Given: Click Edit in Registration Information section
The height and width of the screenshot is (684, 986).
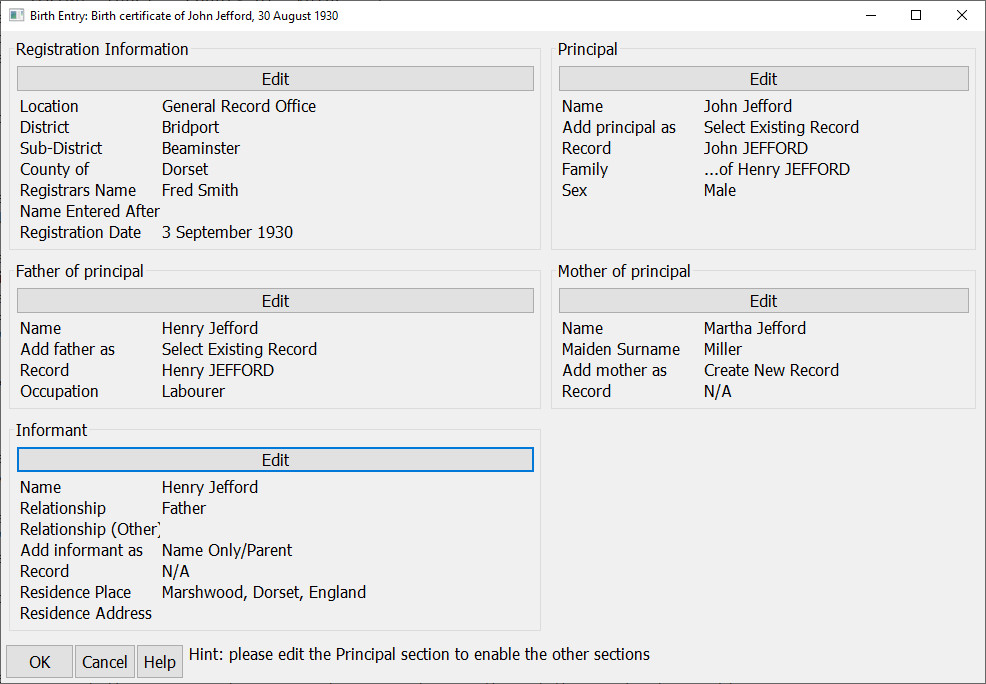Looking at the screenshot, I should pyautogui.click(x=275, y=79).
